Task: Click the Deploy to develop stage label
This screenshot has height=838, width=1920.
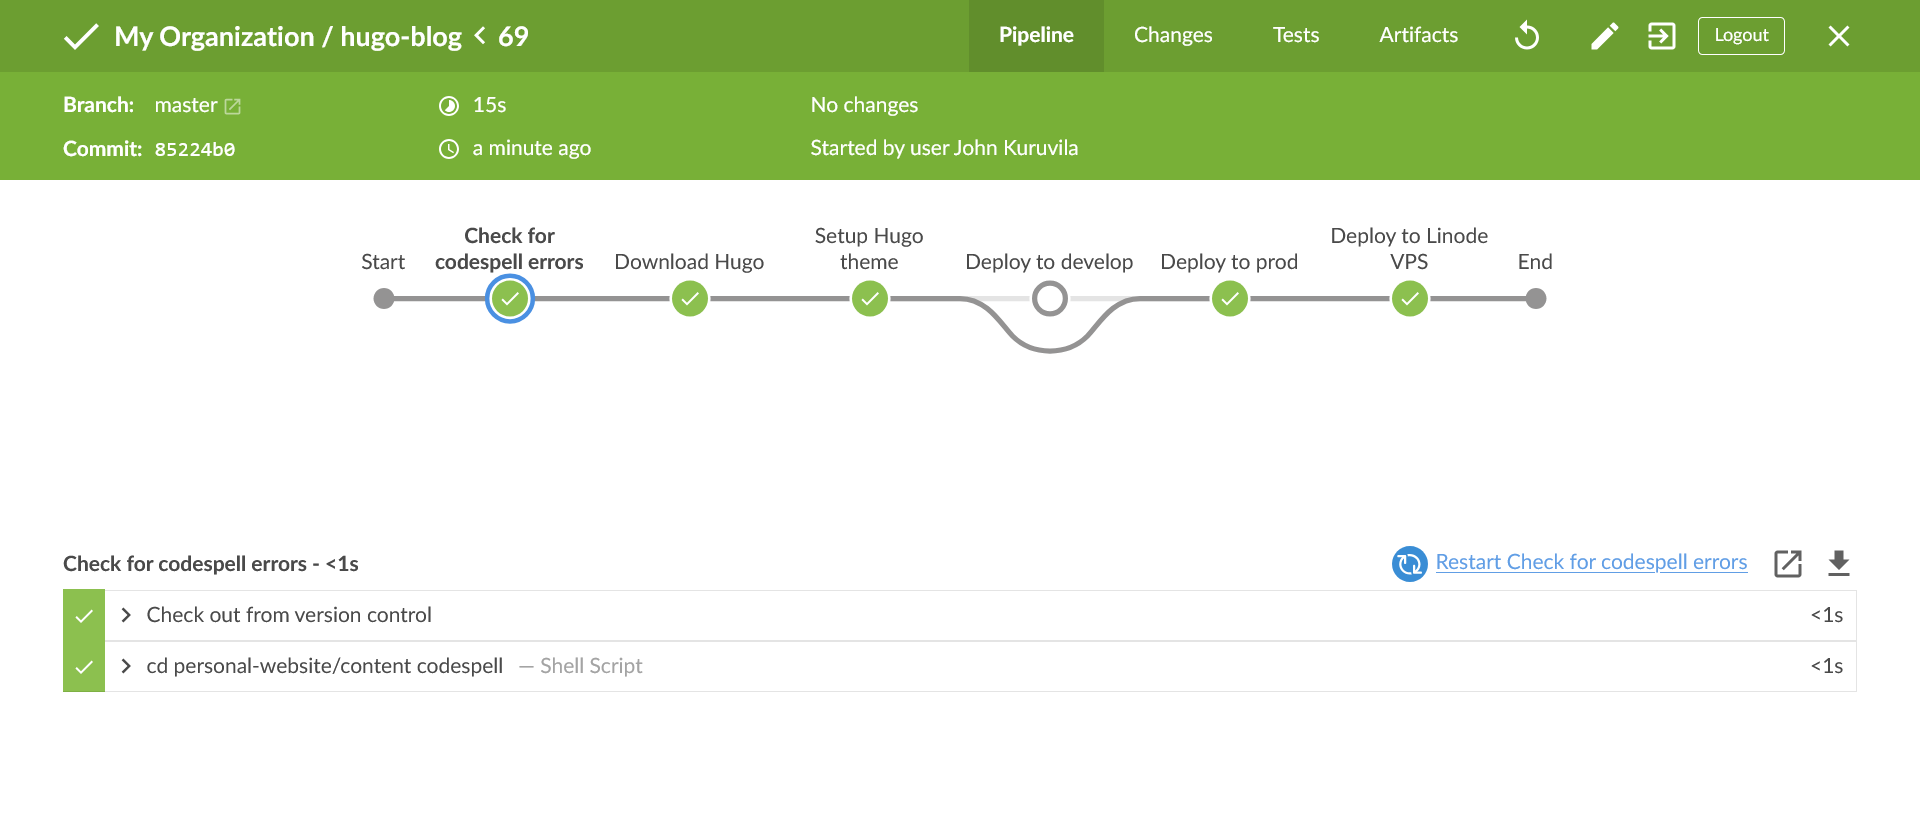Action: [x=1049, y=262]
